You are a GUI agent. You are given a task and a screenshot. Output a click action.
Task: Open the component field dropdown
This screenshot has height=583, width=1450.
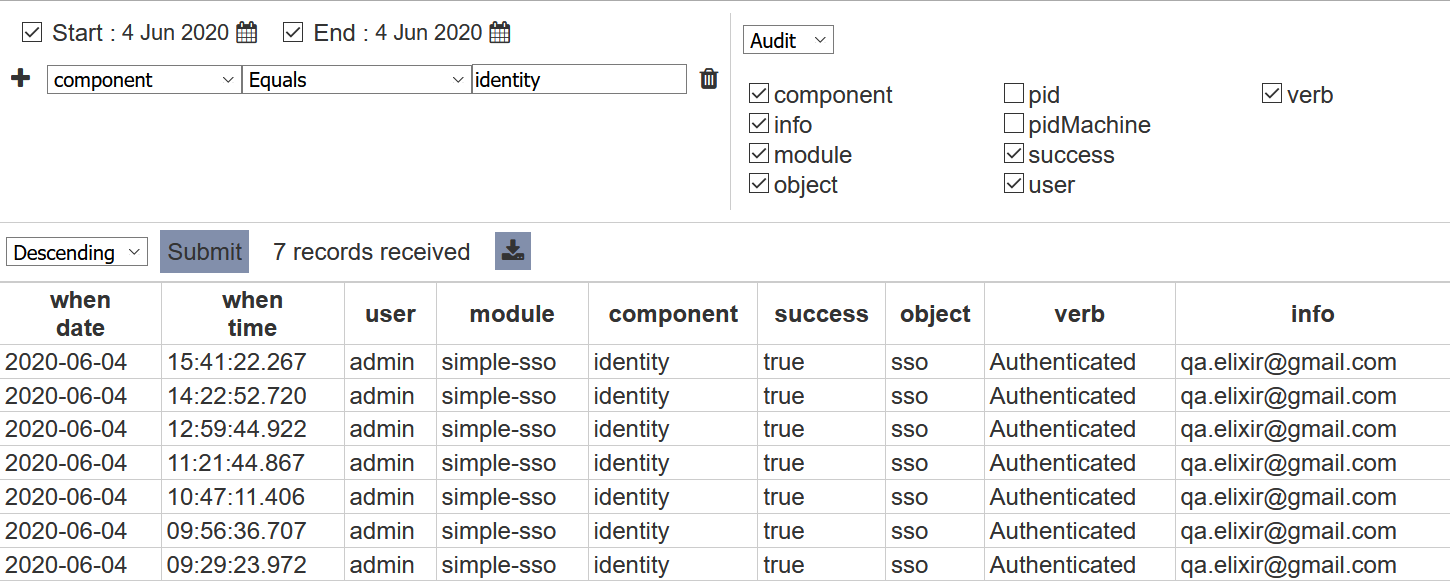[144, 80]
